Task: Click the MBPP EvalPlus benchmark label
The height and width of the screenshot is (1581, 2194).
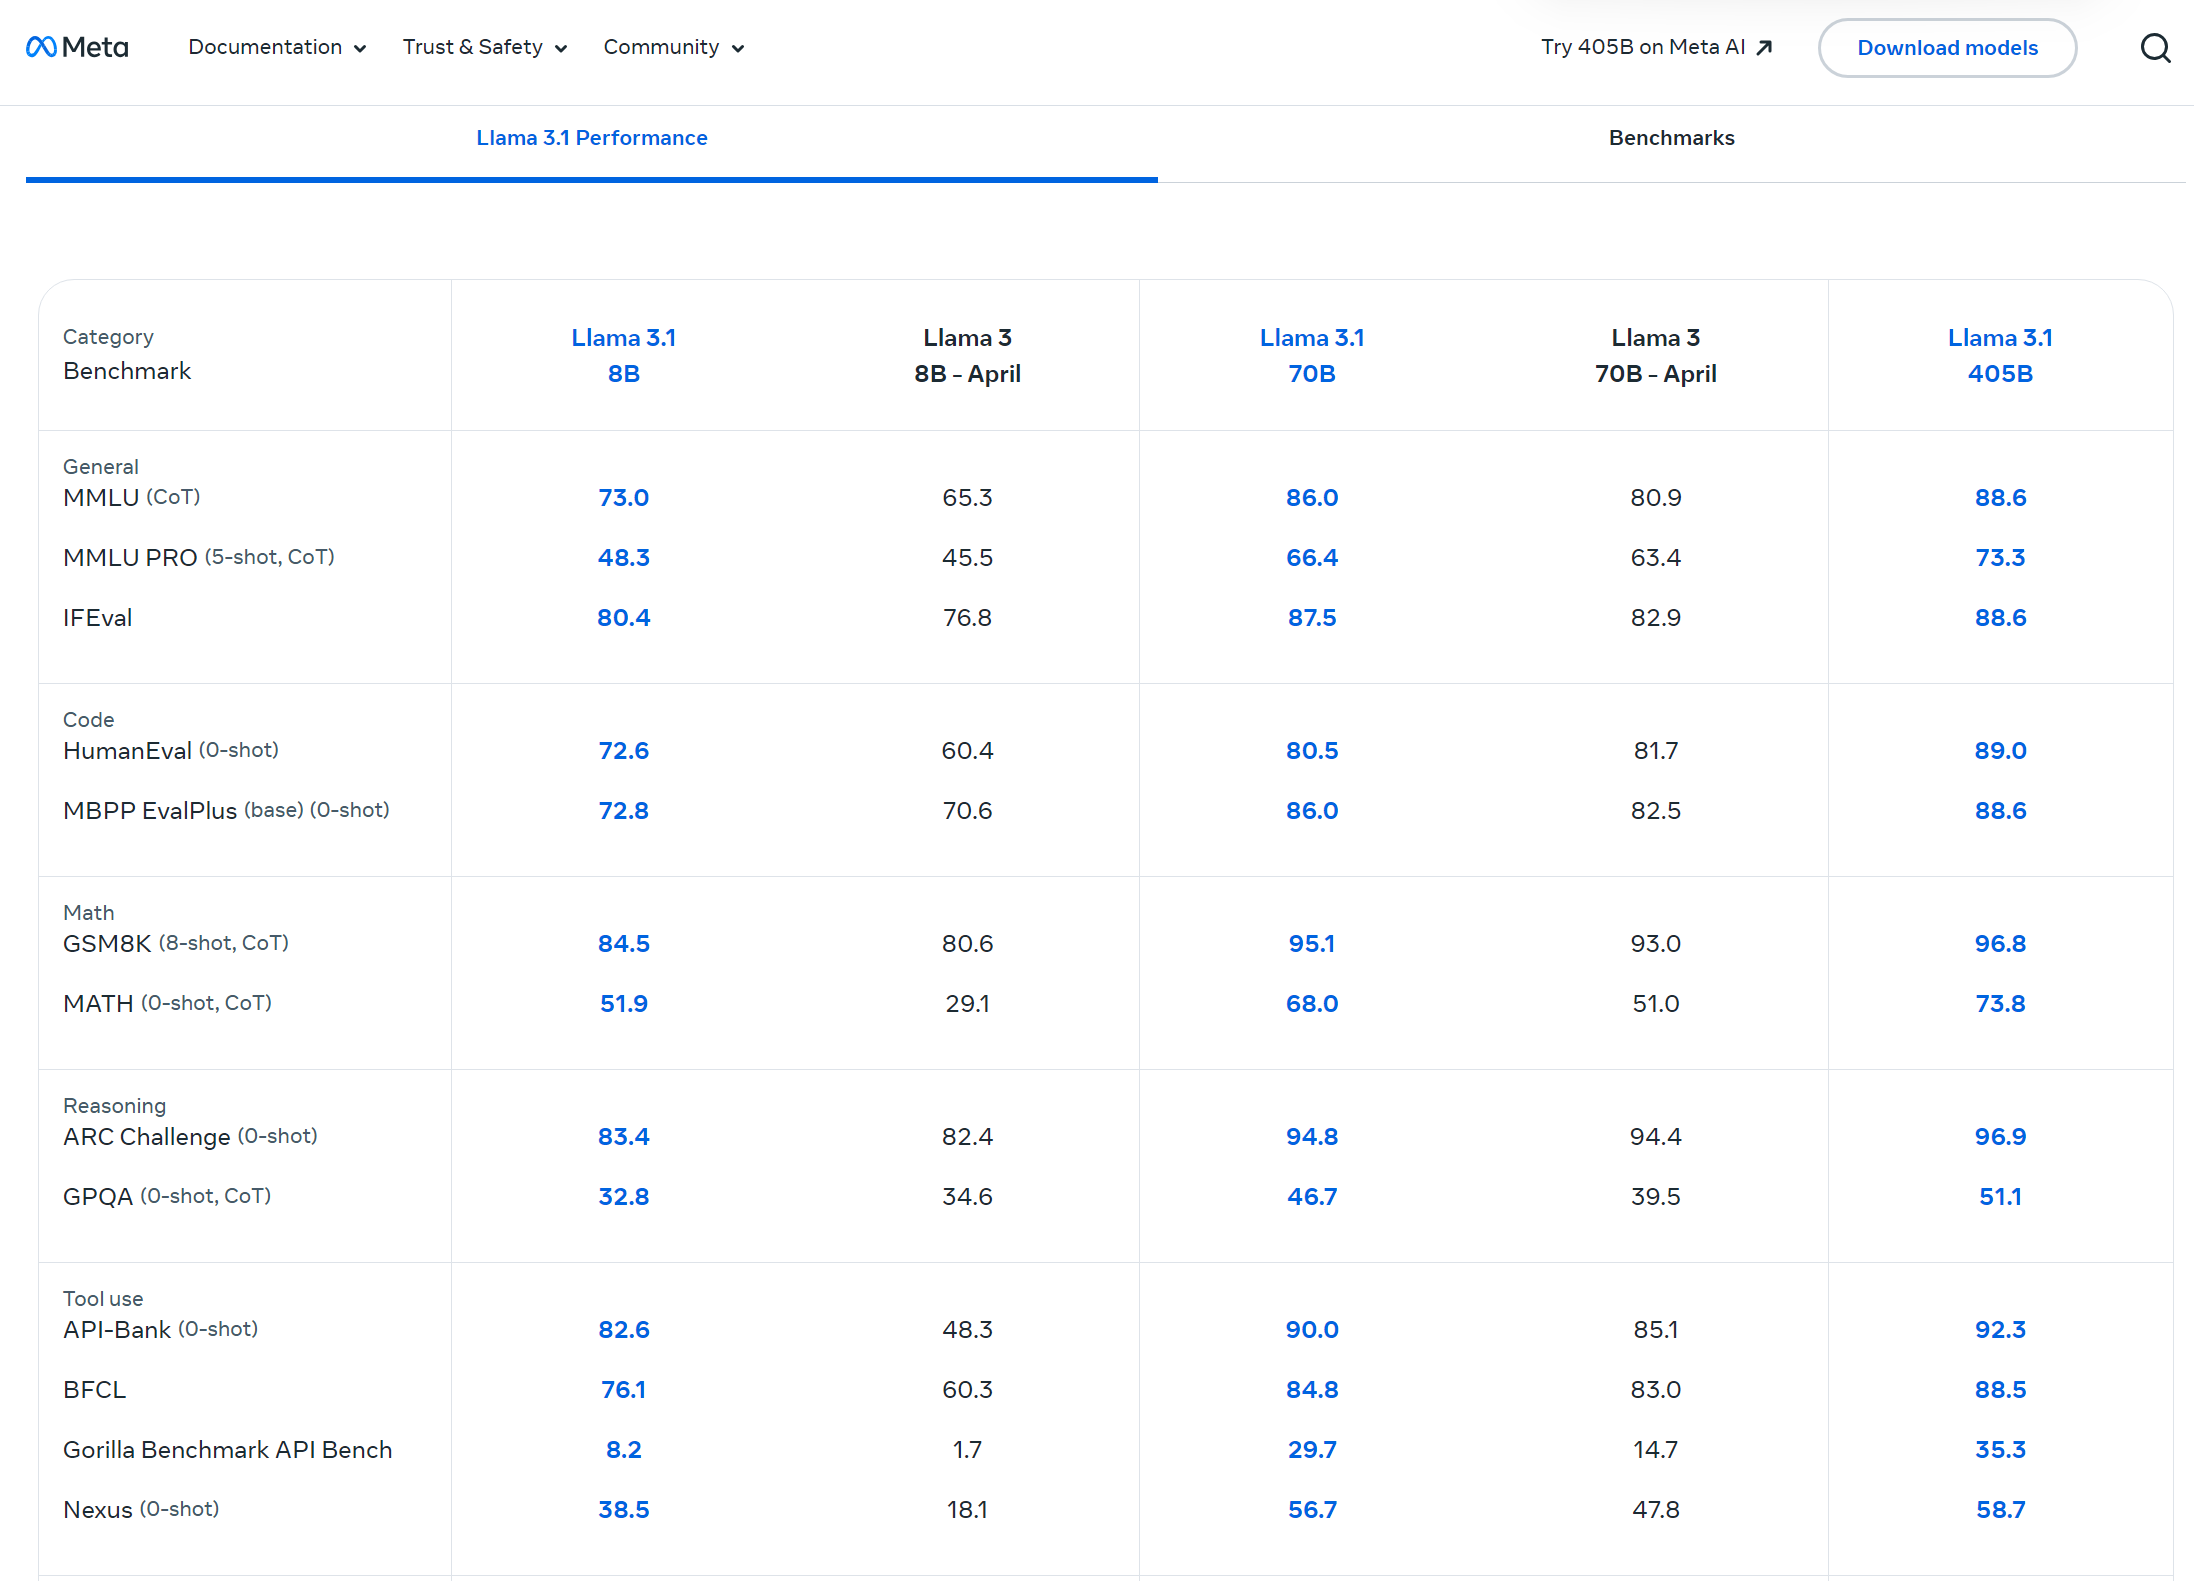Action: click(226, 810)
